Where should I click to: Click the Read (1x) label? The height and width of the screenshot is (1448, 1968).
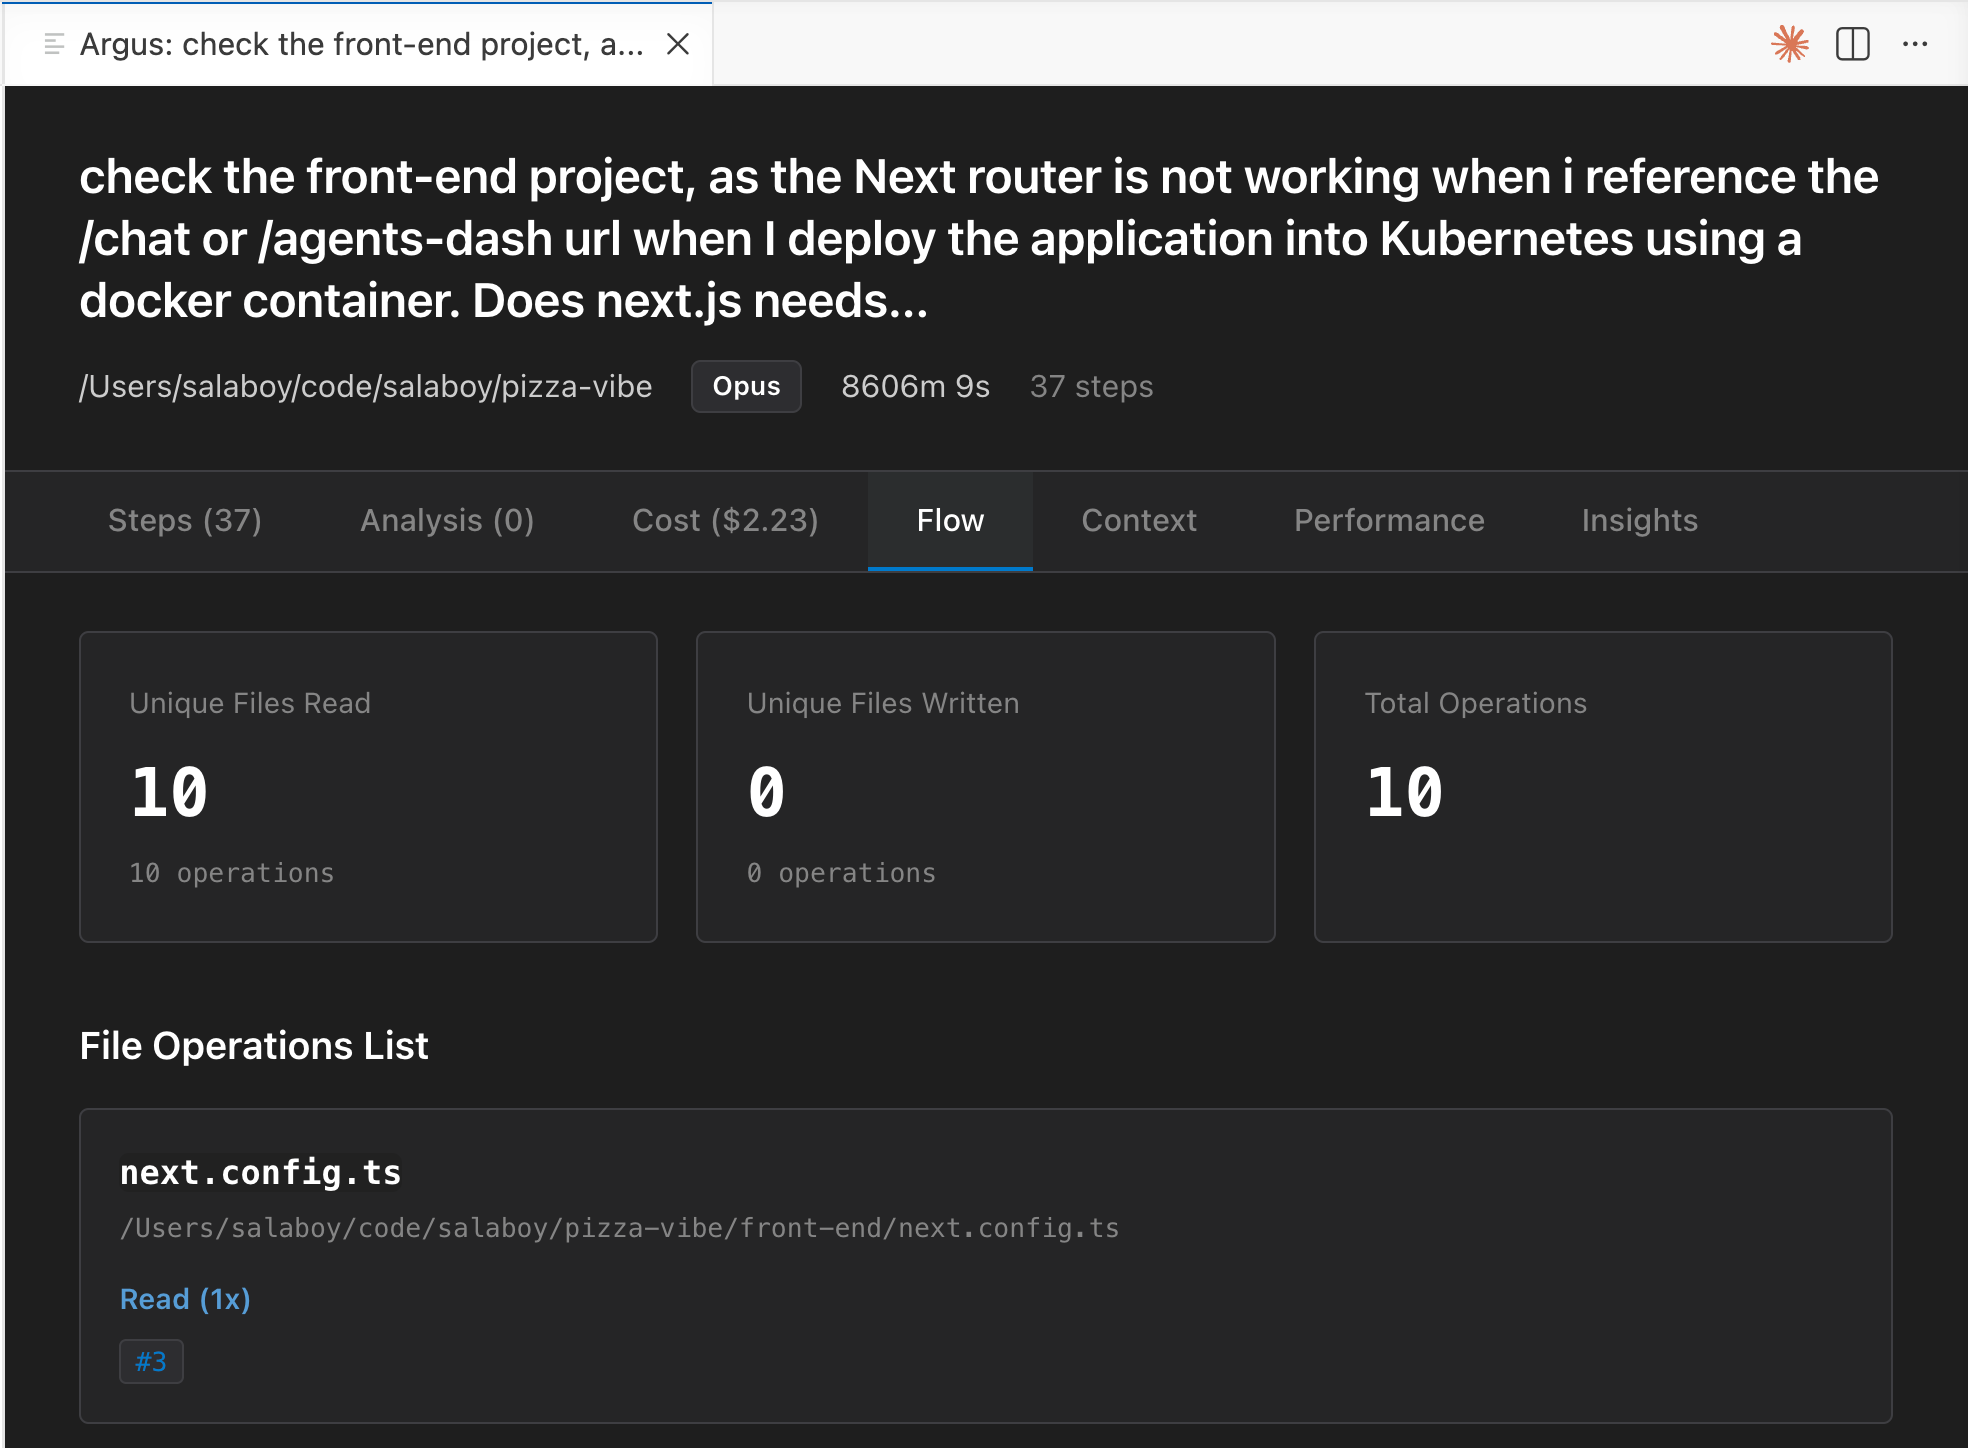(185, 1299)
